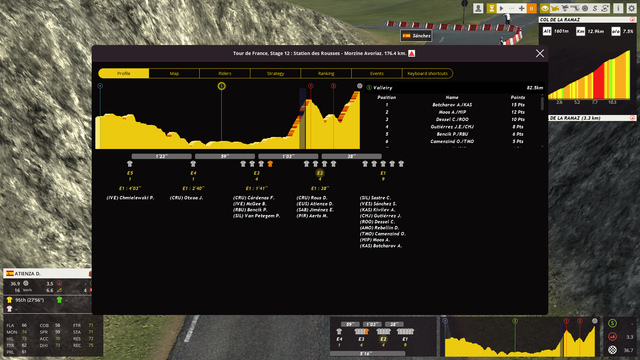Select the motorbike camera view
The image size is (640, 360).
565,8
